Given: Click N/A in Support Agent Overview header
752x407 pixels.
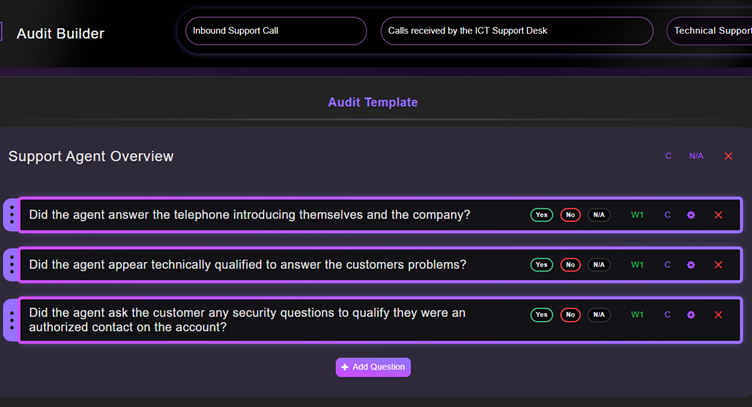Looking at the screenshot, I should pos(696,156).
